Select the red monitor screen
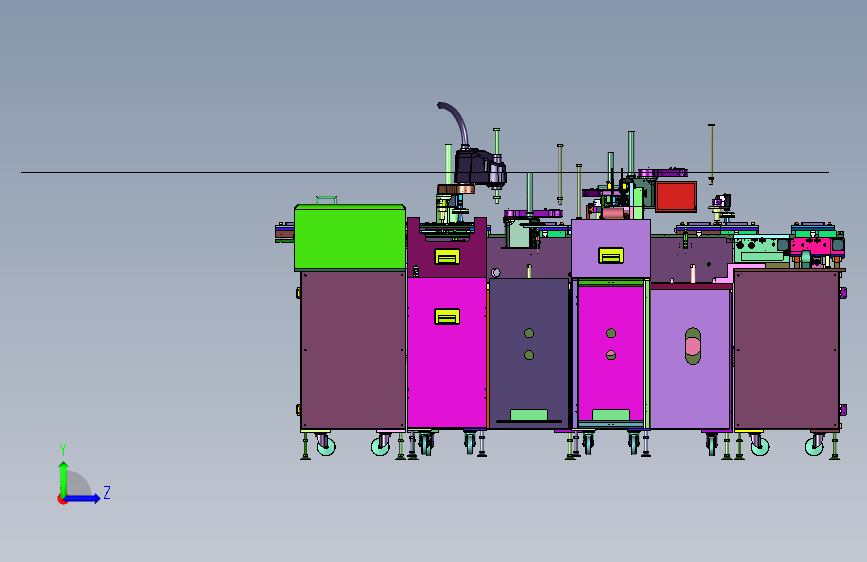The image size is (867, 562). (x=676, y=196)
